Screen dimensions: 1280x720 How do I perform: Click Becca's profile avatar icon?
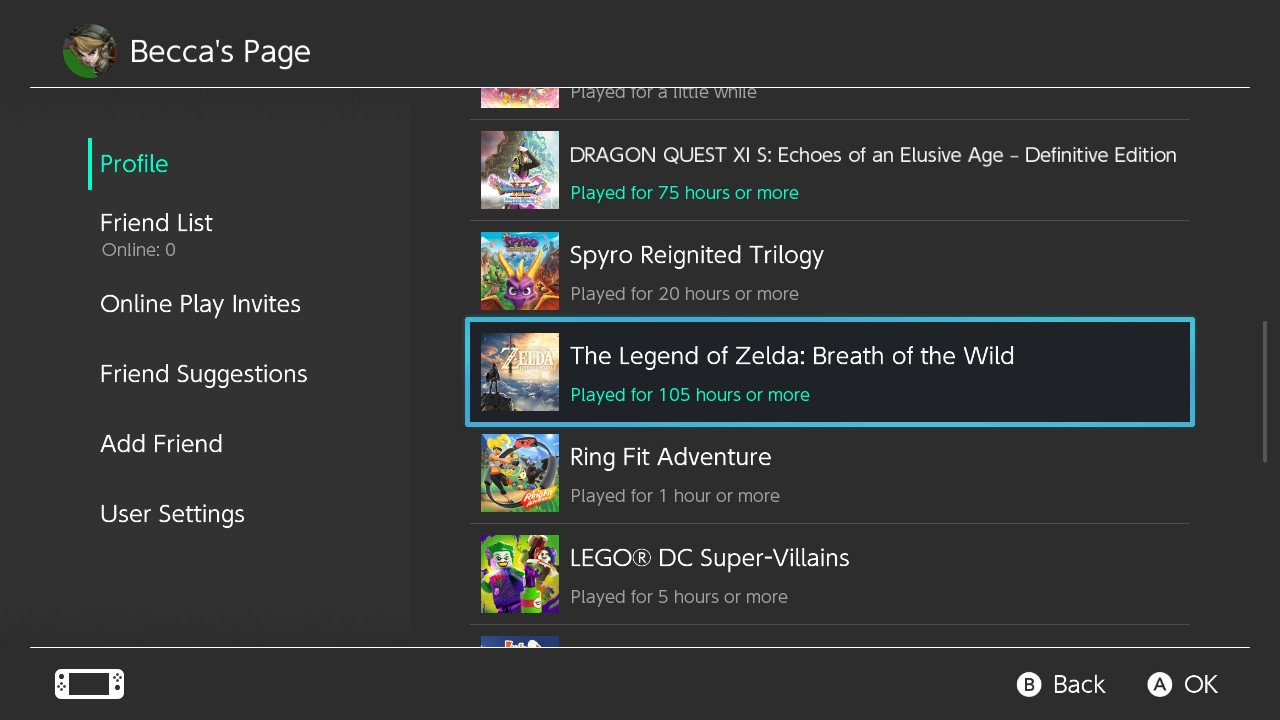[x=89, y=51]
